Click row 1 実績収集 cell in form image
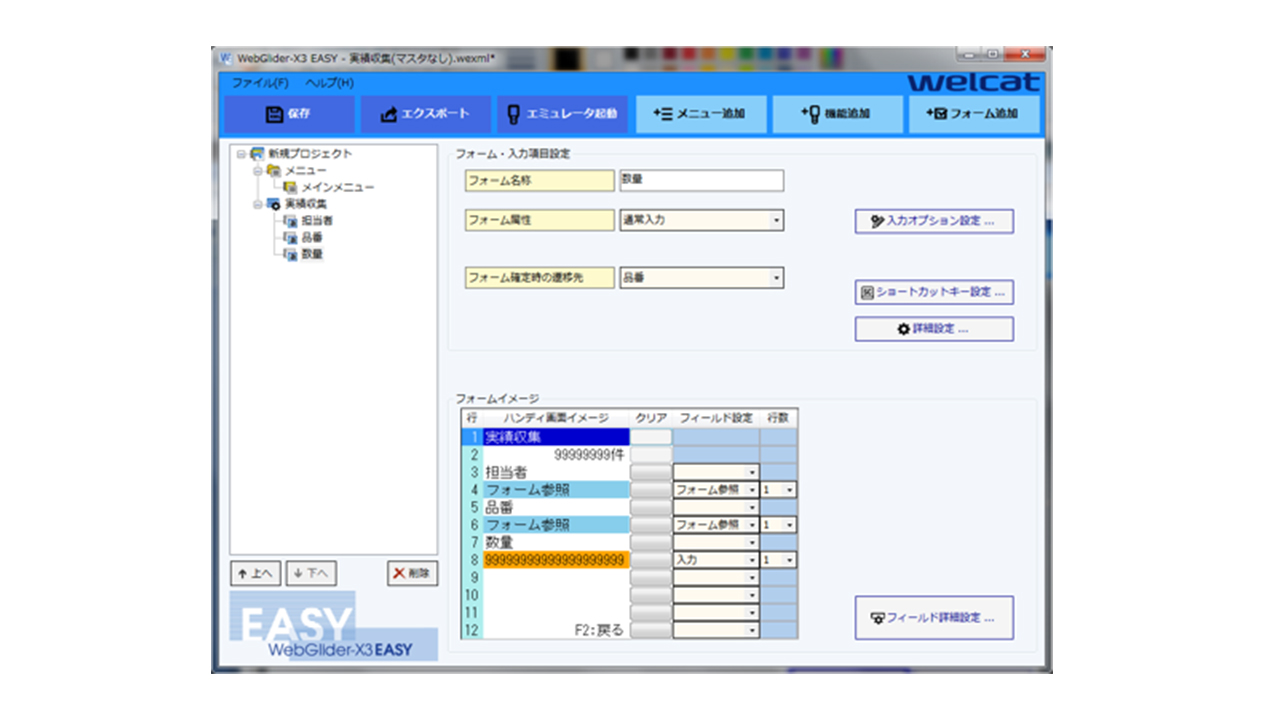This screenshot has height=720, width=1280. point(556,437)
